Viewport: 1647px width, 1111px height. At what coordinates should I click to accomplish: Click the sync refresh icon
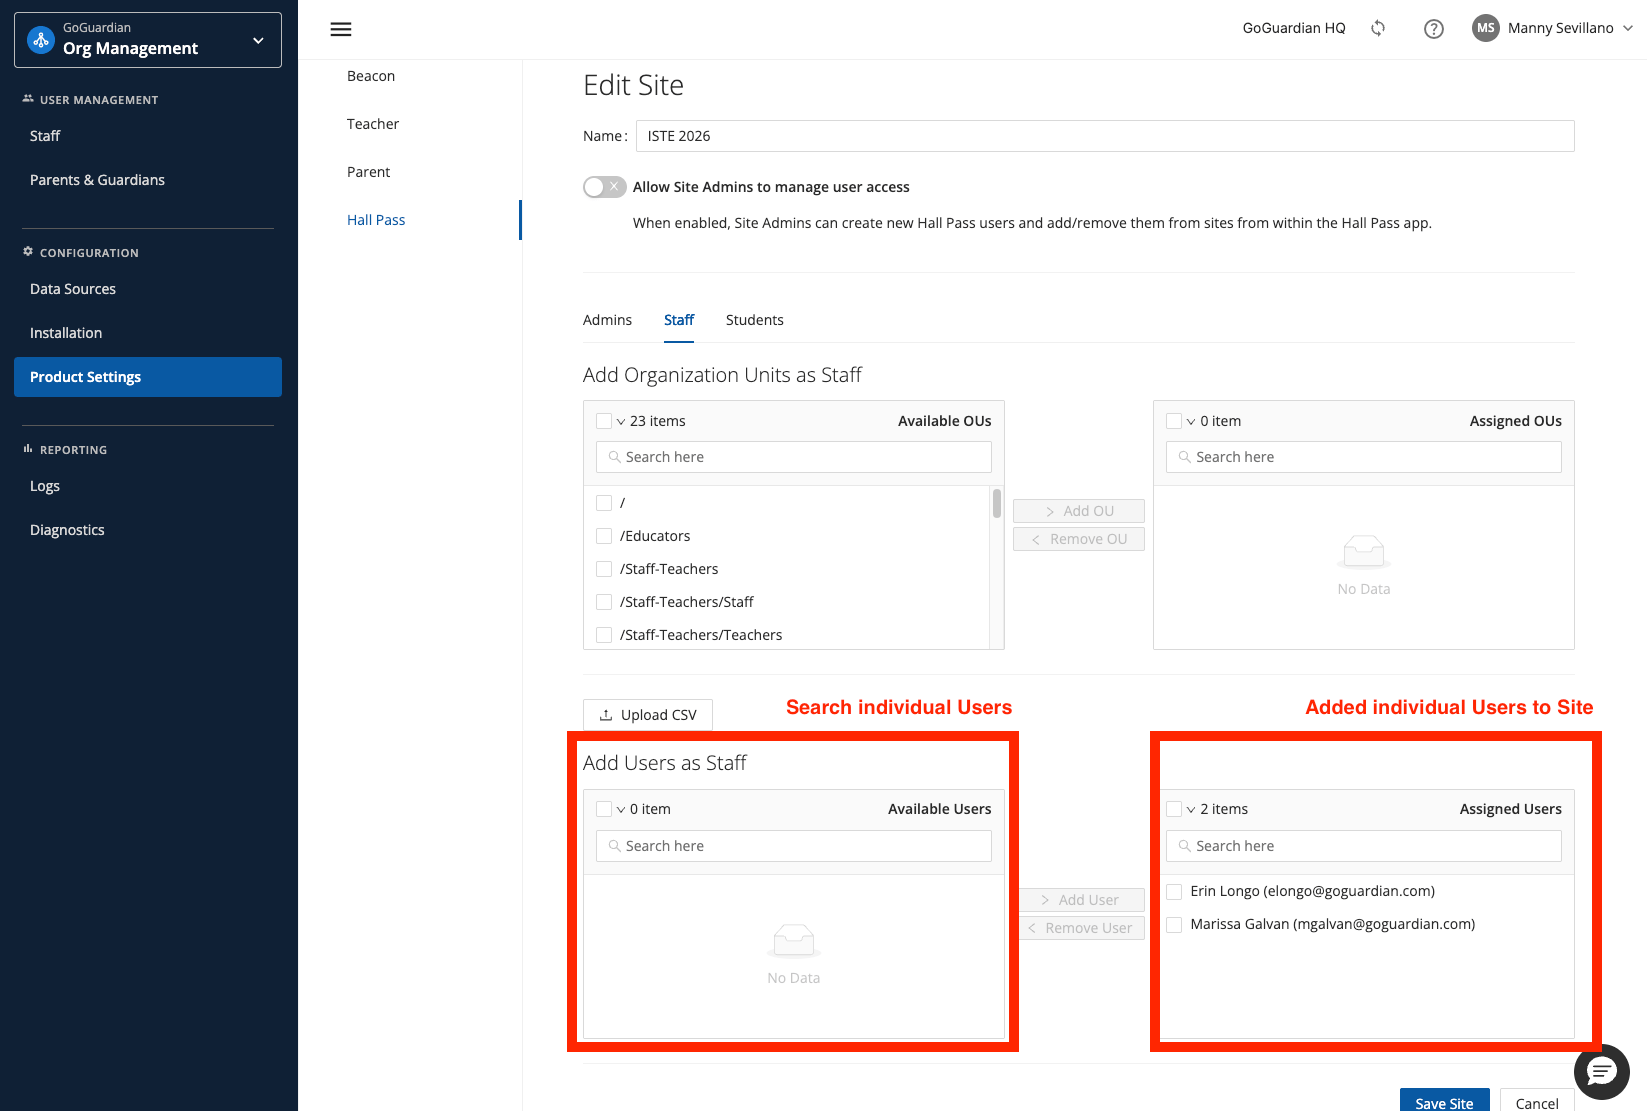1378,28
